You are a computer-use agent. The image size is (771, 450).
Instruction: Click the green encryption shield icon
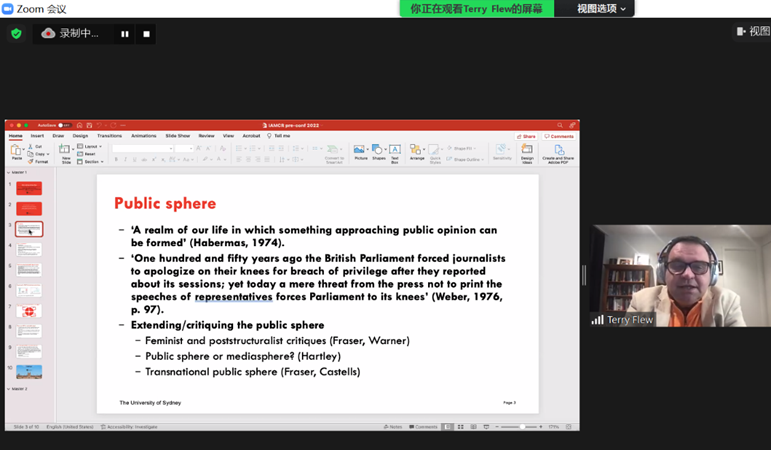[x=16, y=33]
